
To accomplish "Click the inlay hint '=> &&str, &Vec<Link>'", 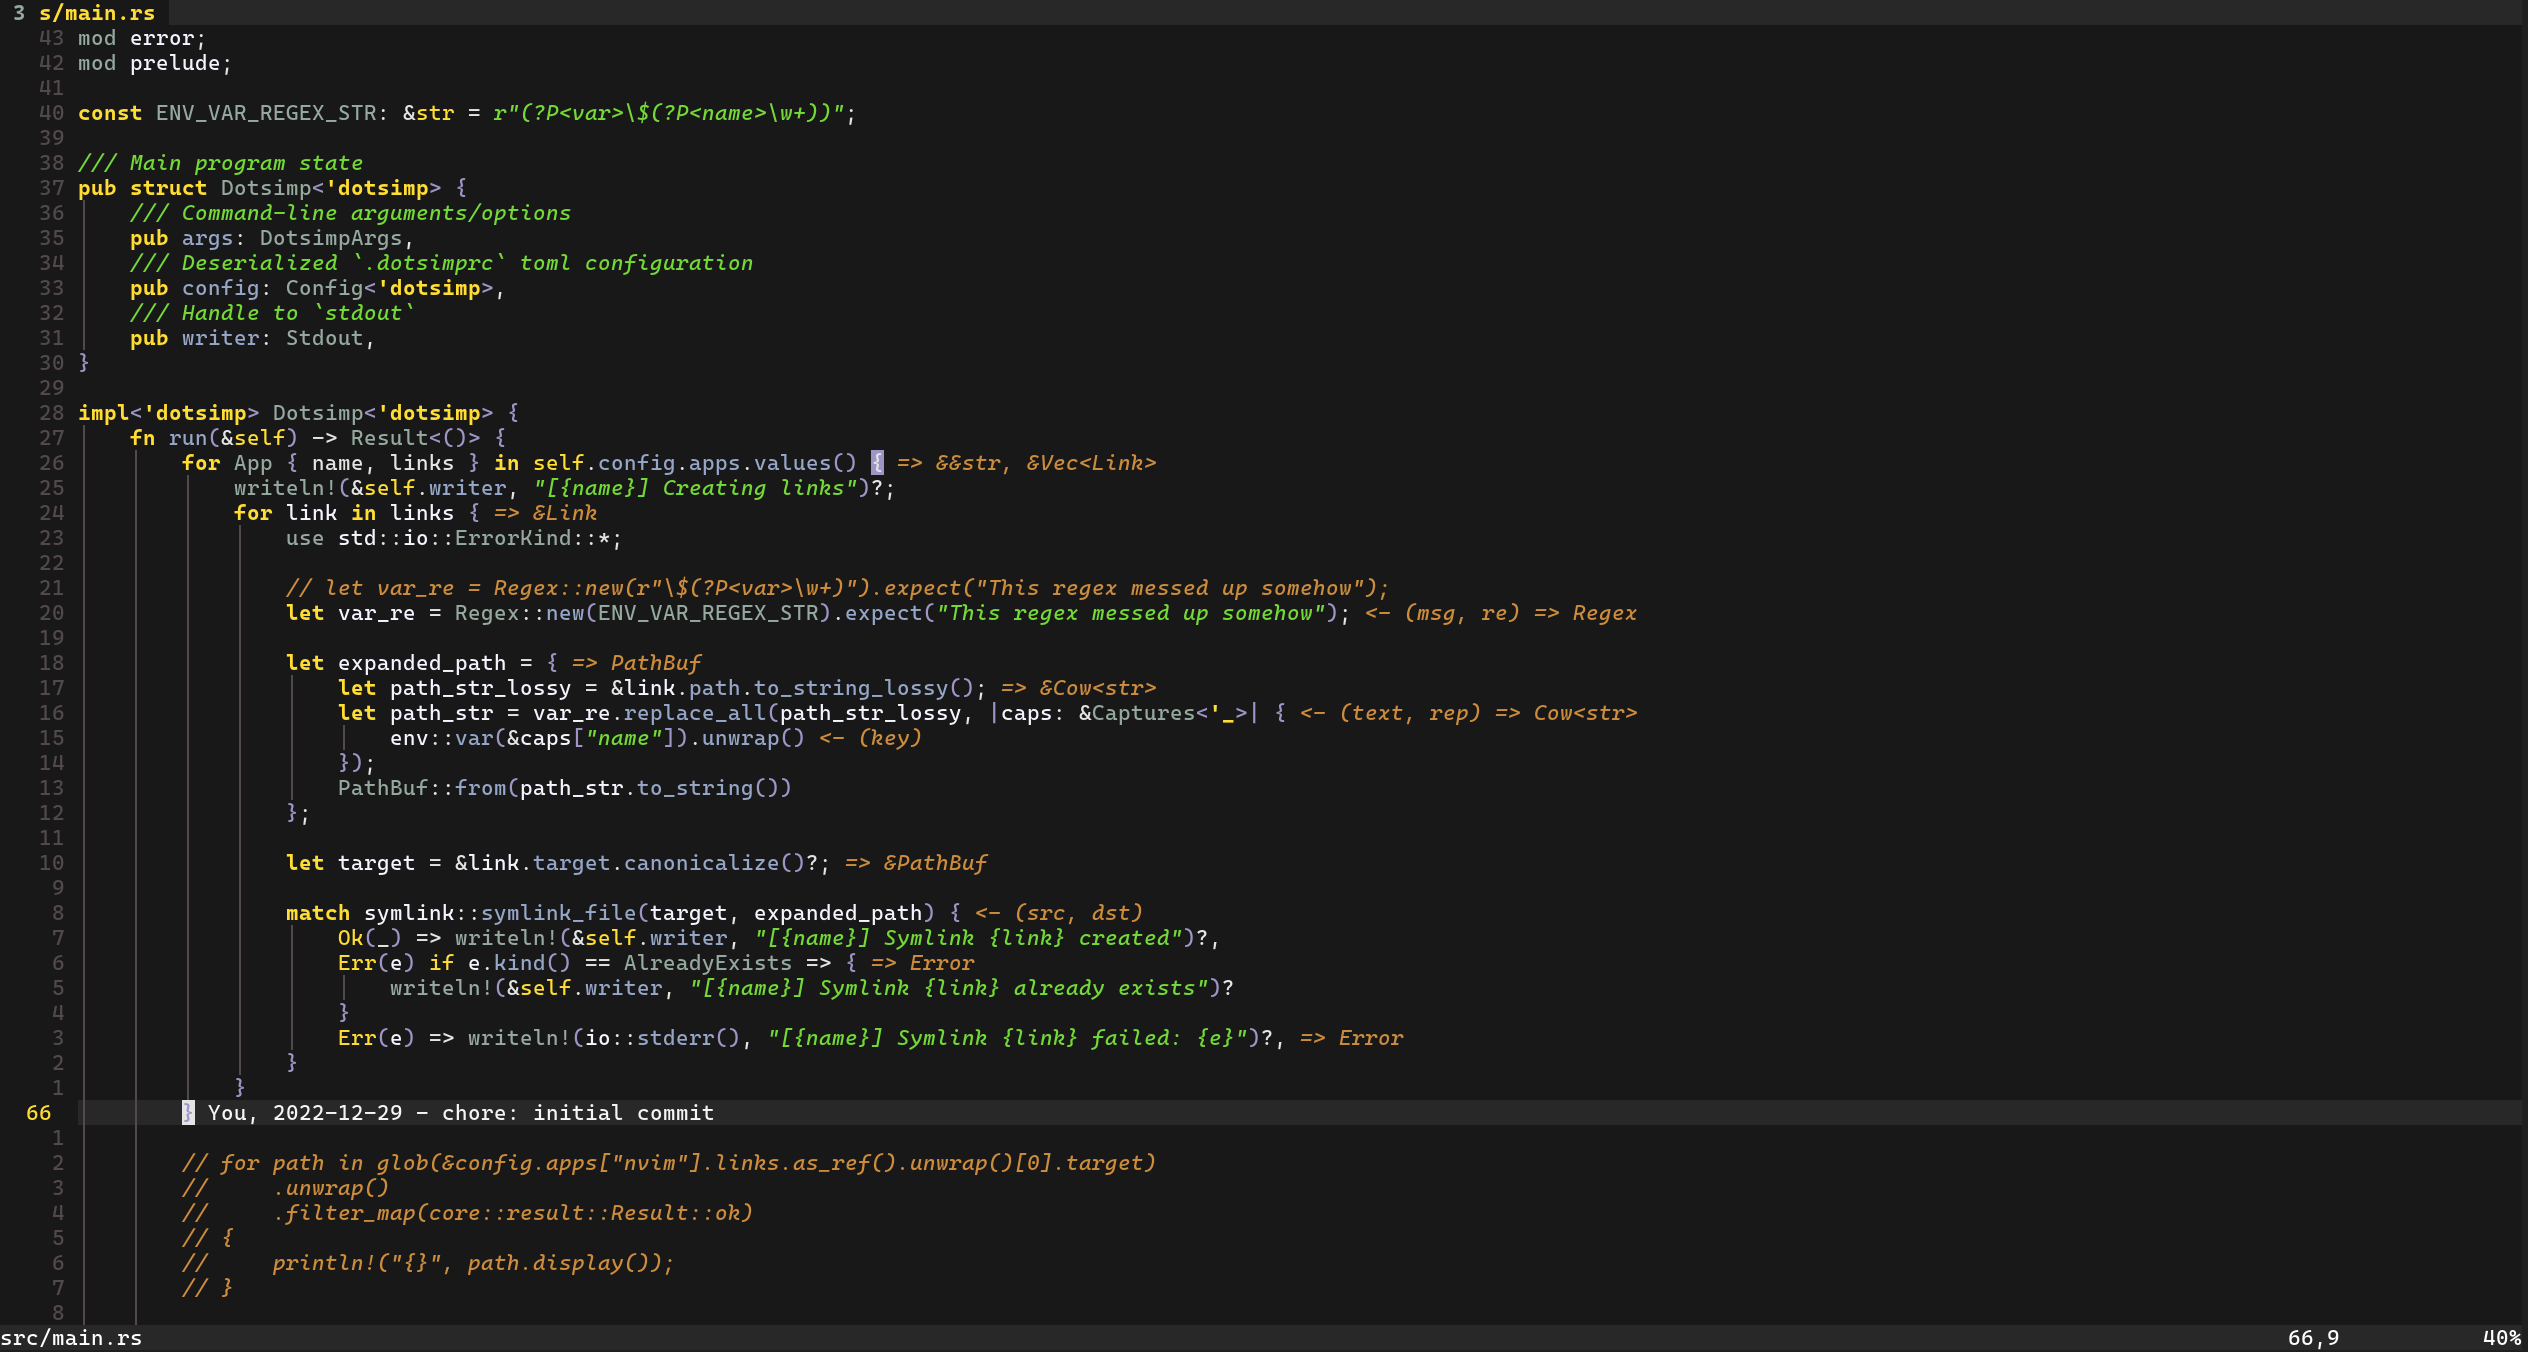I will pyautogui.click(x=1026, y=463).
